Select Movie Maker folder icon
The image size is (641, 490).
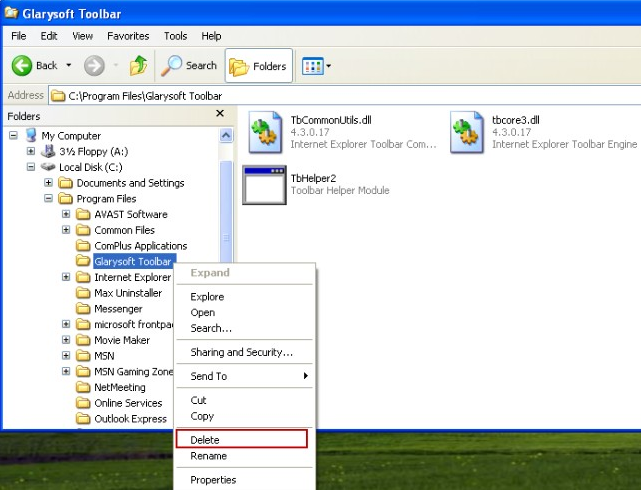tap(83, 340)
